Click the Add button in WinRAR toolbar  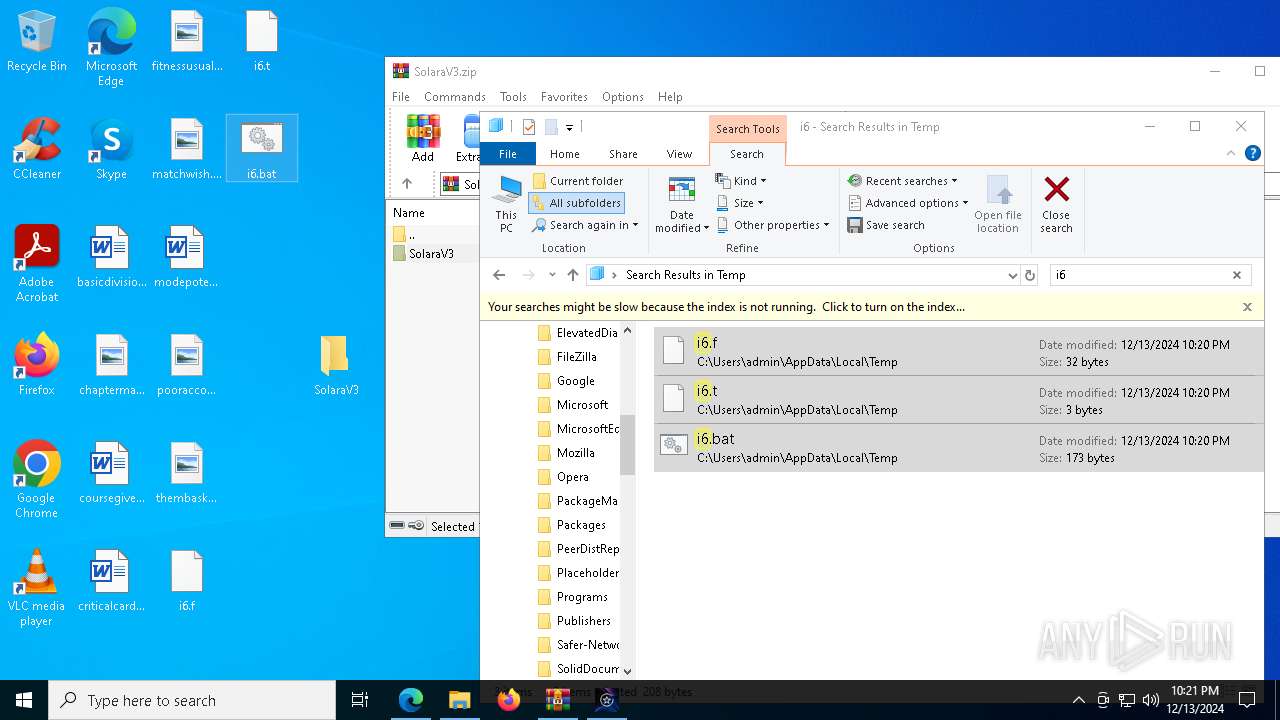423,139
